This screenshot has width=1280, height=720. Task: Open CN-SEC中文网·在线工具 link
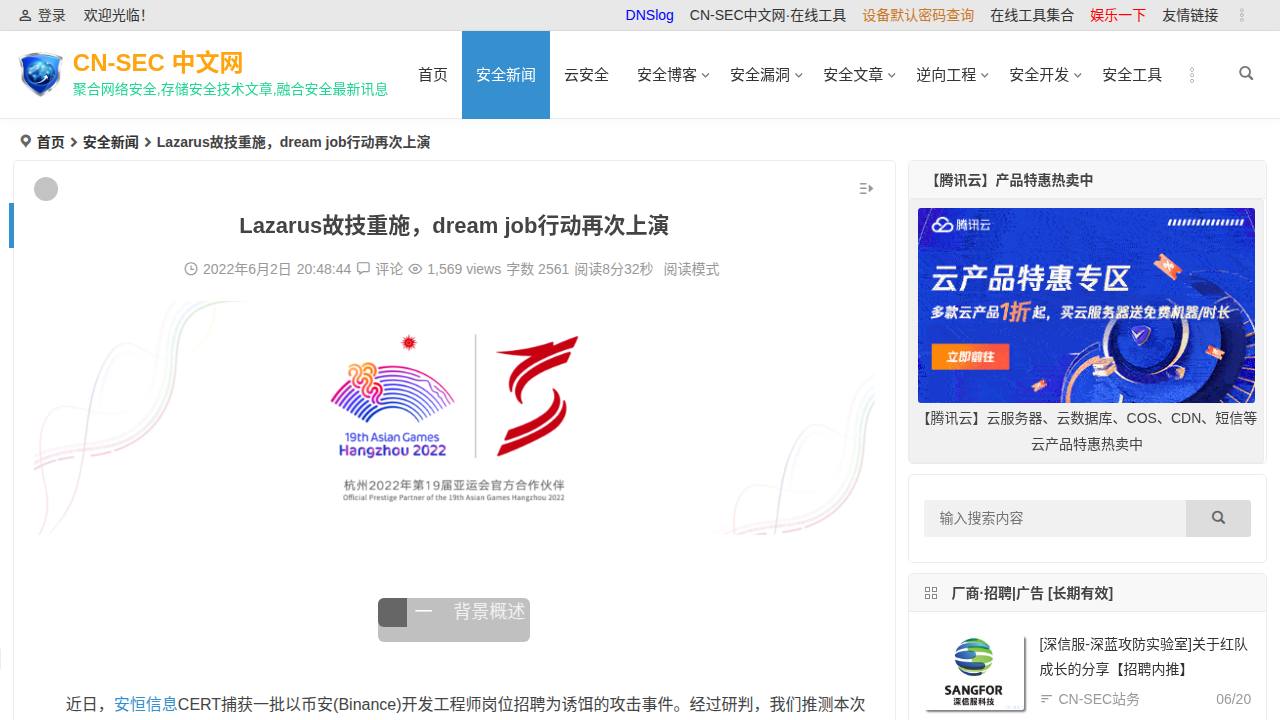pos(768,15)
